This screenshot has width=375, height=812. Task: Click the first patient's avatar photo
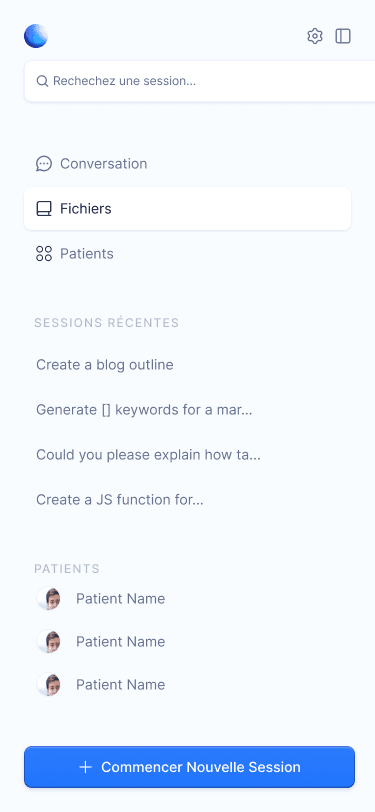pos(49,599)
